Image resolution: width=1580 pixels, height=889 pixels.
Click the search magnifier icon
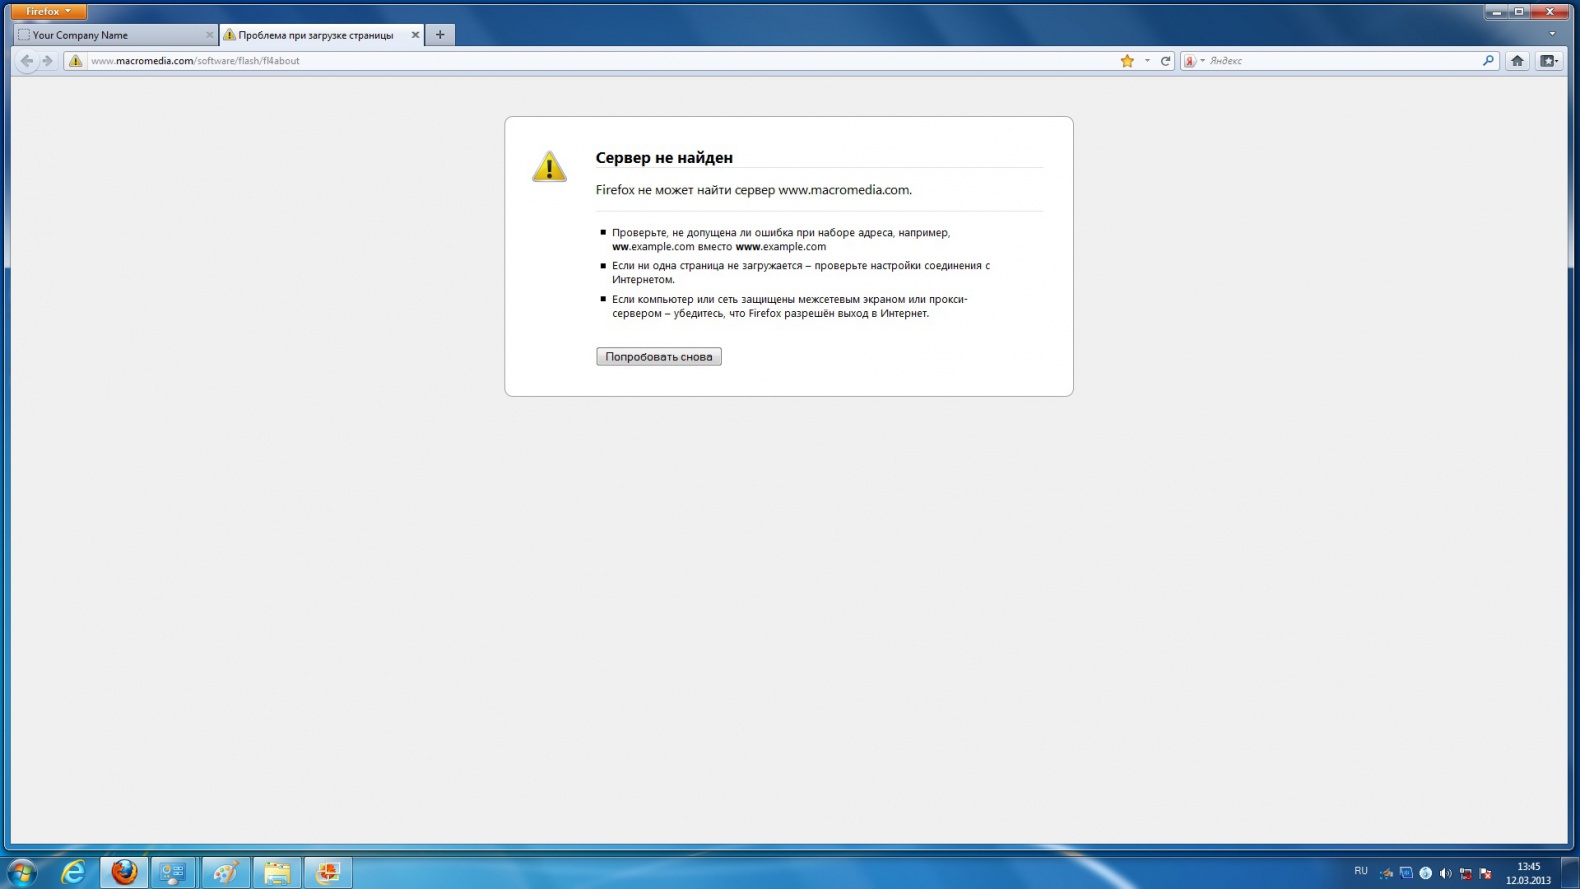pyautogui.click(x=1488, y=61)
